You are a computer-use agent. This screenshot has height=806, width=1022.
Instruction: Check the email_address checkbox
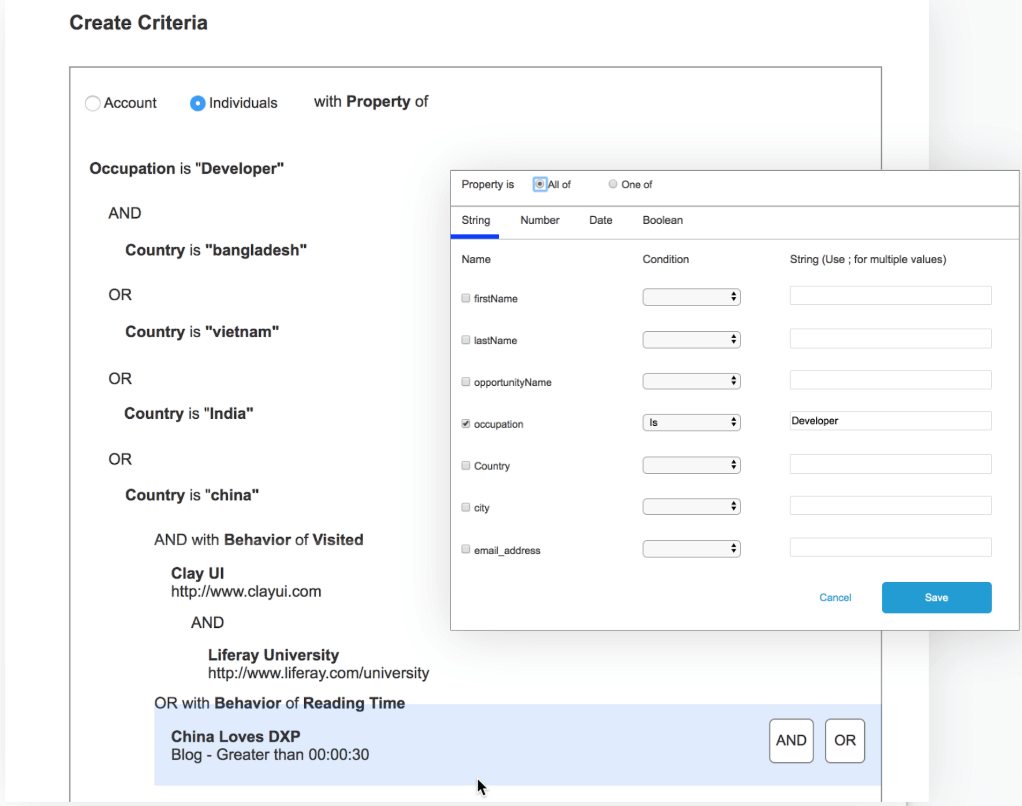pyautogui.click(x=465, y=549)
